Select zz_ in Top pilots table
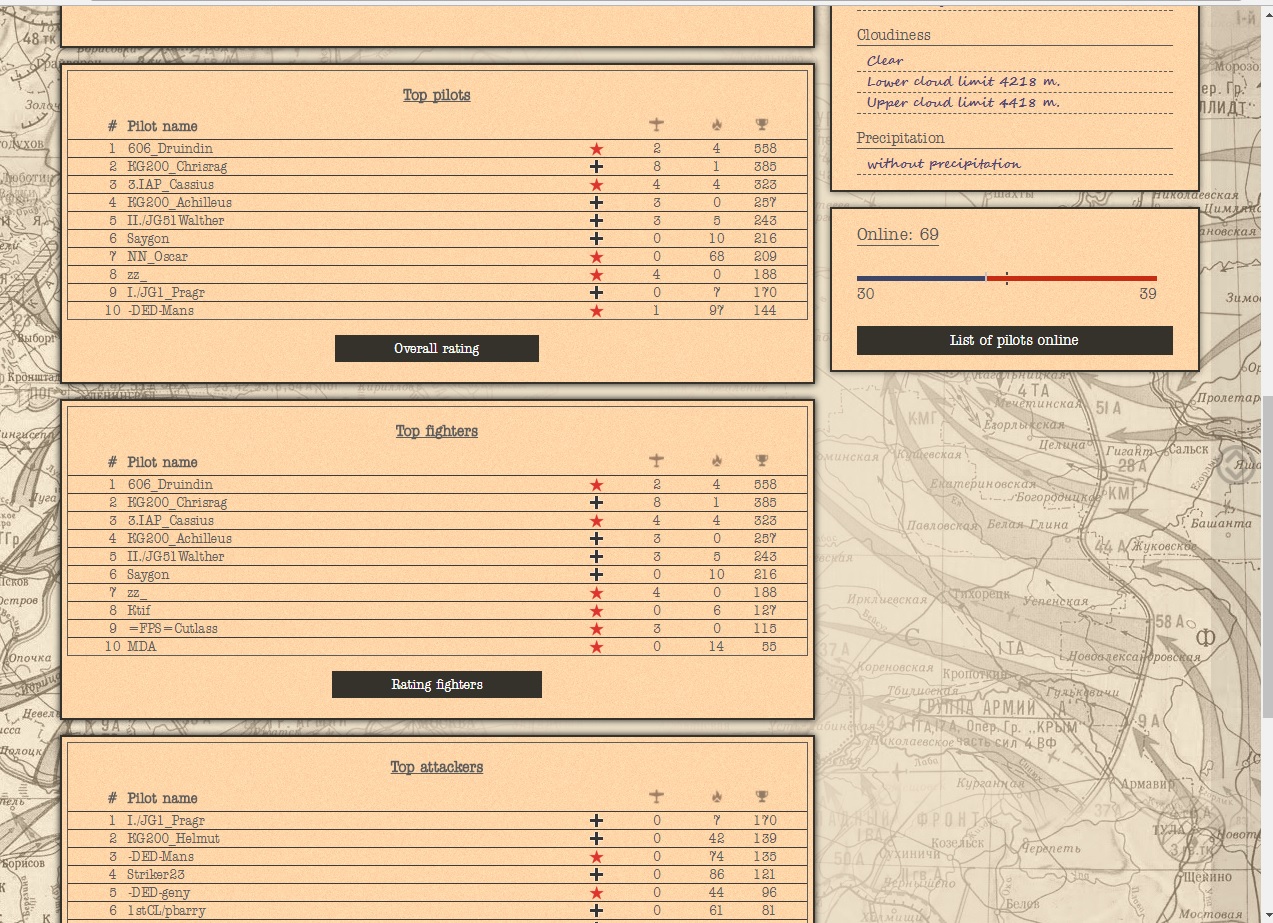 [137, 275]
